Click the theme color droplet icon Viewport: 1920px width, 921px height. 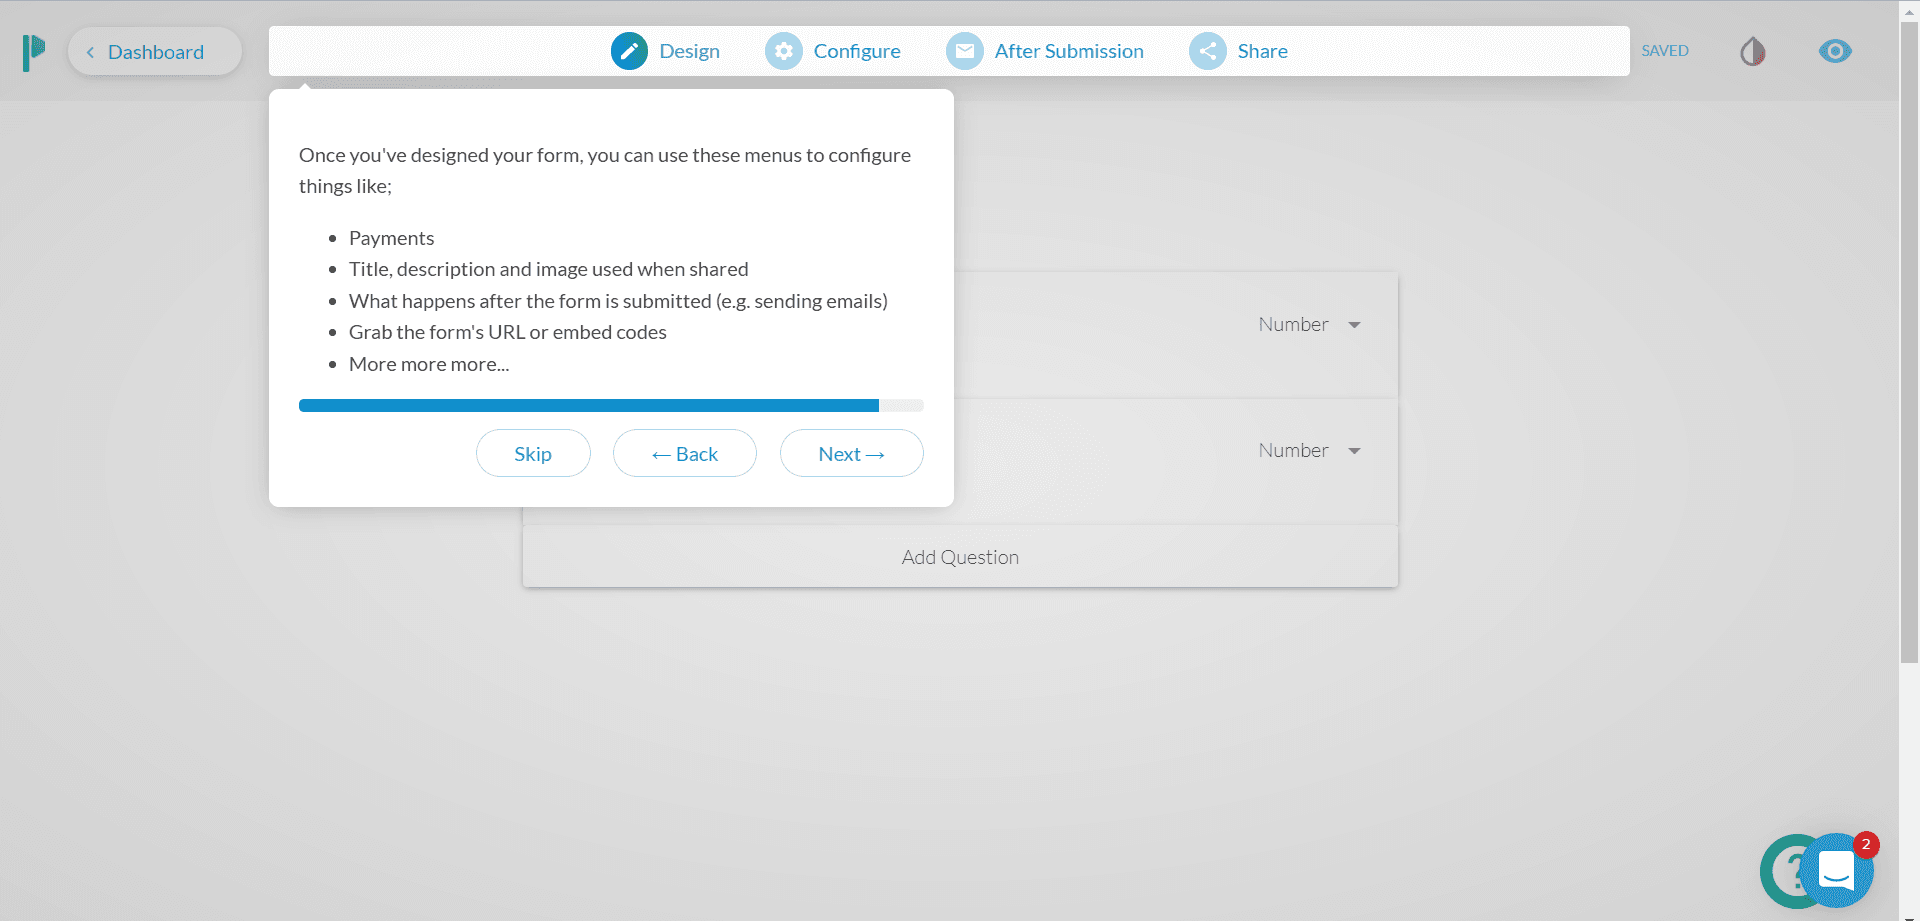(1752, 52)
